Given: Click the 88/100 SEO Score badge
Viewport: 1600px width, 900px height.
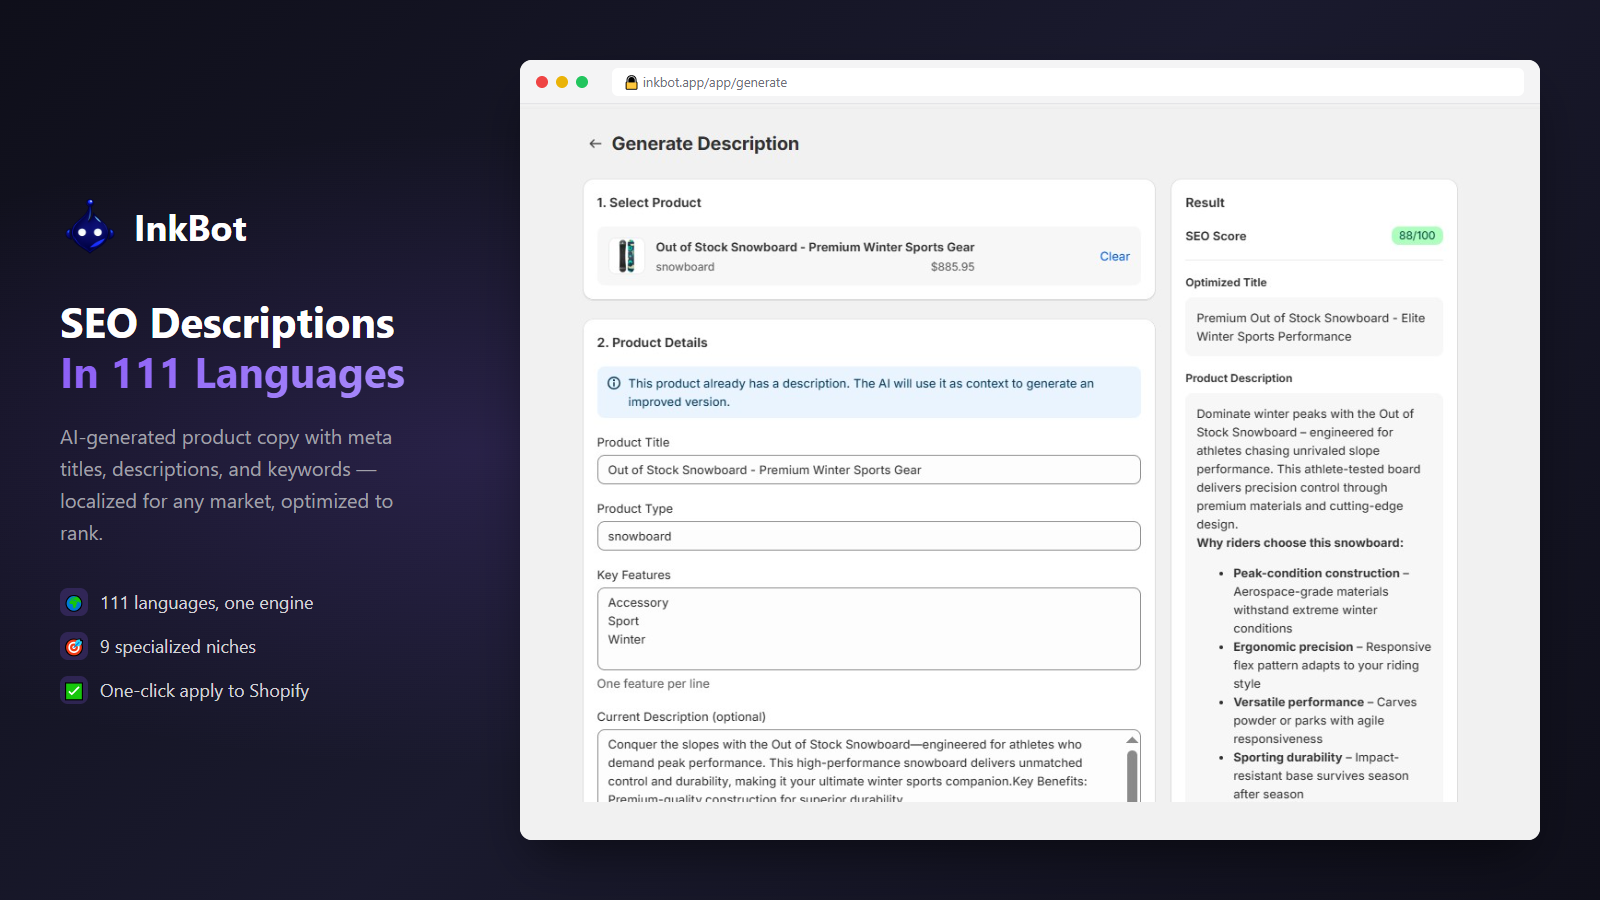Looking at the screenshot, I should click(x=1417, y=235).
